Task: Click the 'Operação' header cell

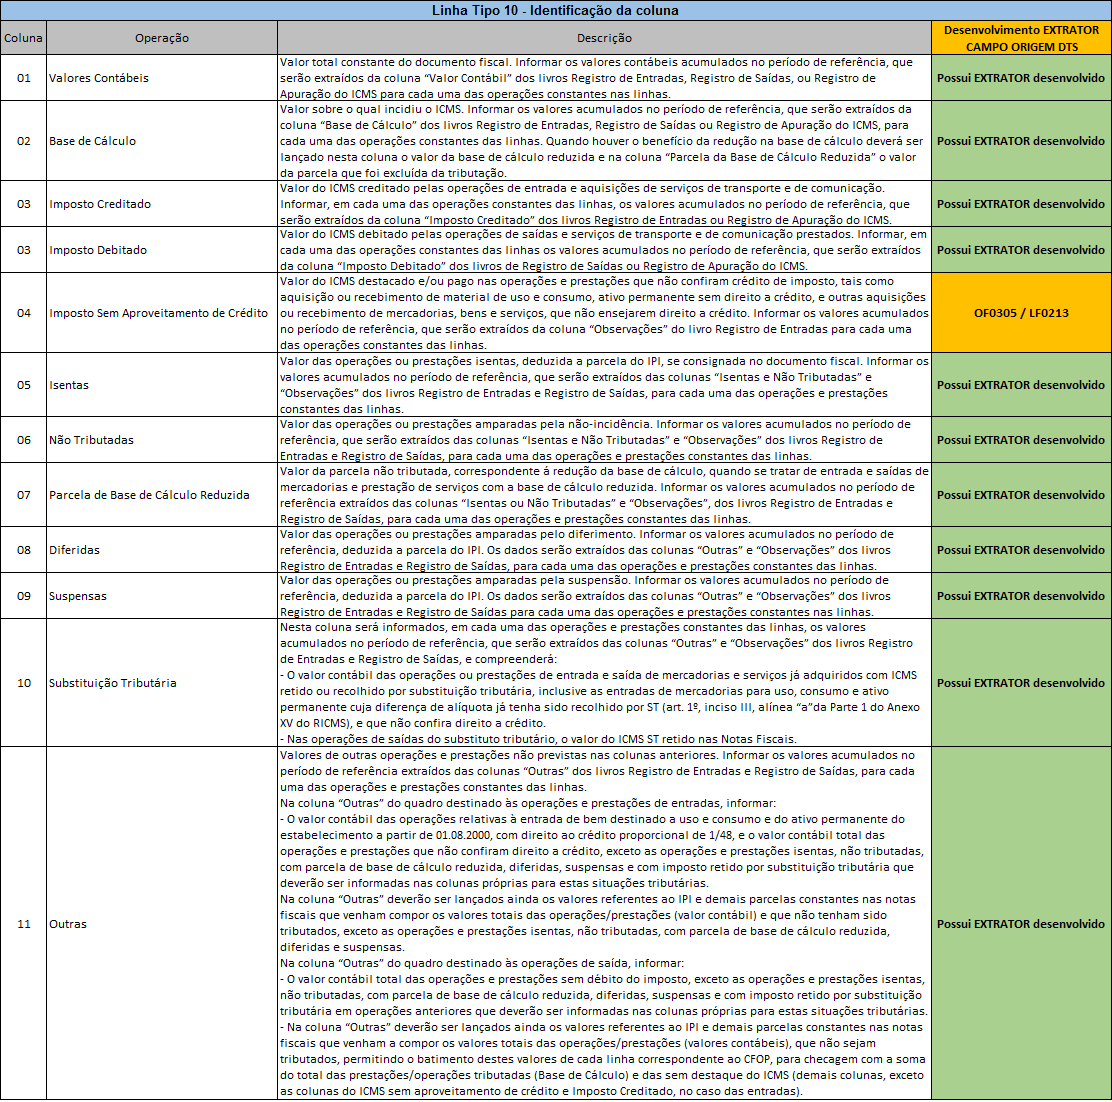Action: [x=162, y=38]
